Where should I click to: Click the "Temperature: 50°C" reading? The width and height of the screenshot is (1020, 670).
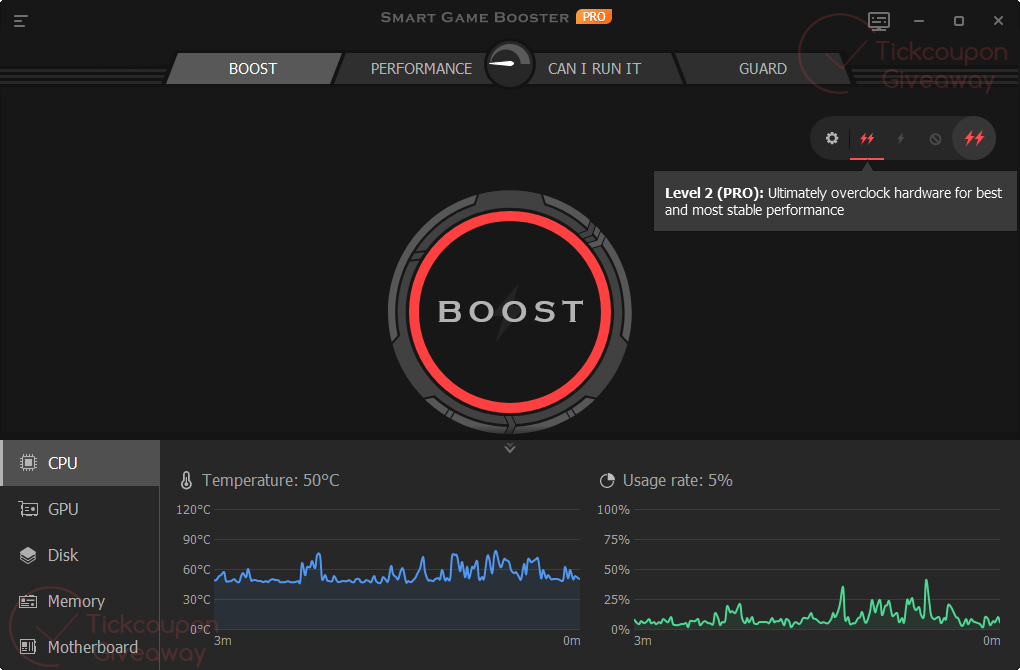271,481
